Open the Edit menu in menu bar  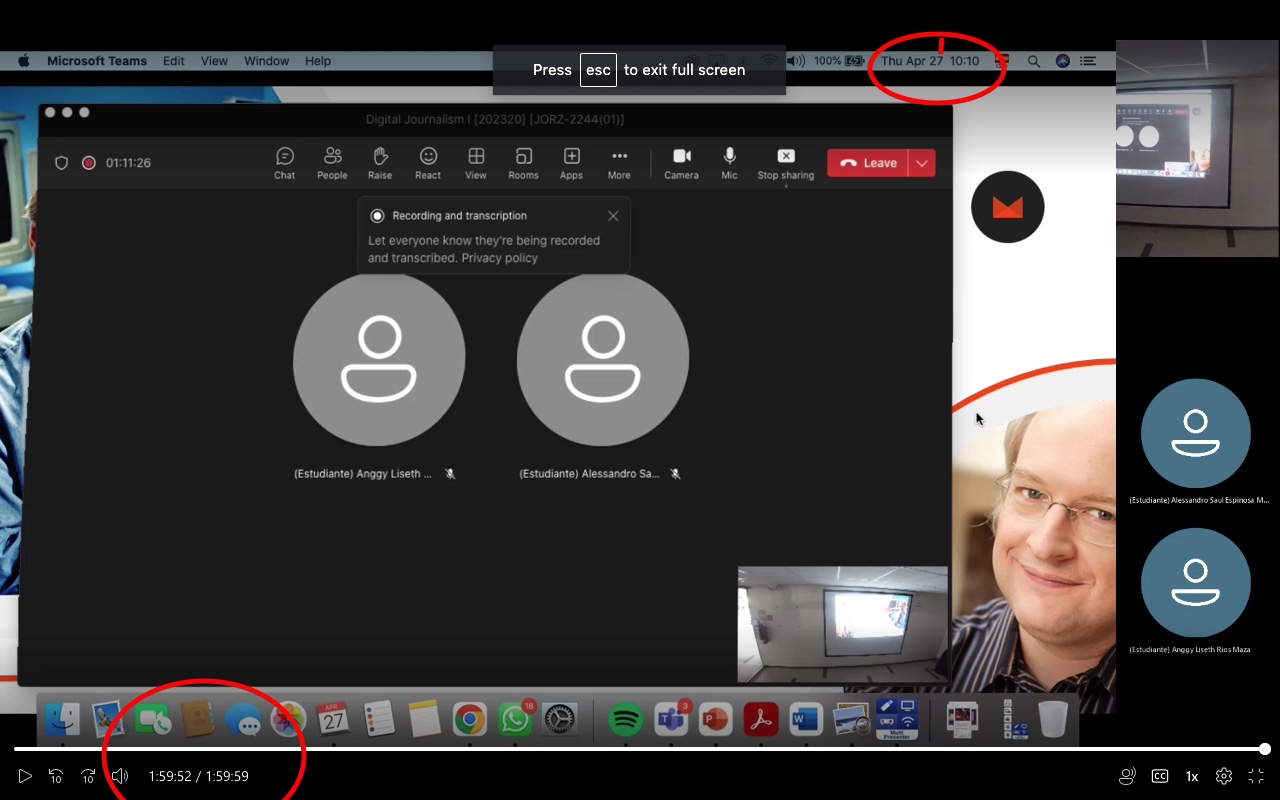[x=174, y=61]
